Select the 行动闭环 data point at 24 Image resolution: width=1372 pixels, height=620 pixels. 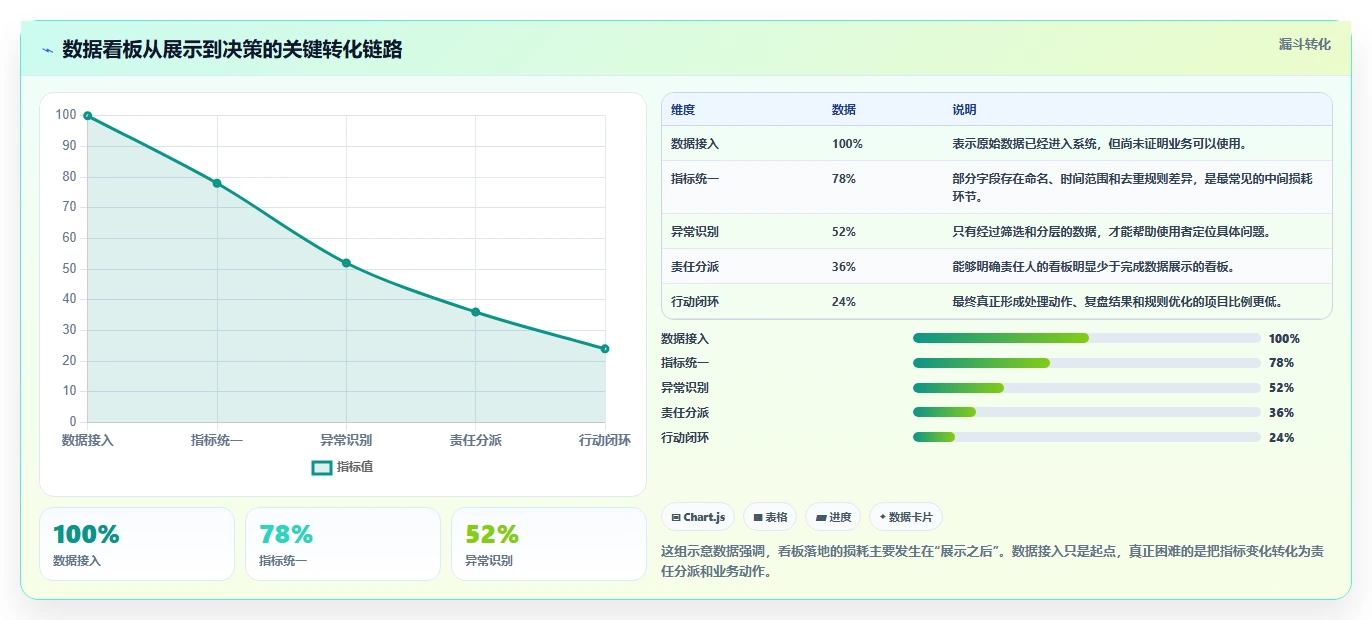coord(605,349)
